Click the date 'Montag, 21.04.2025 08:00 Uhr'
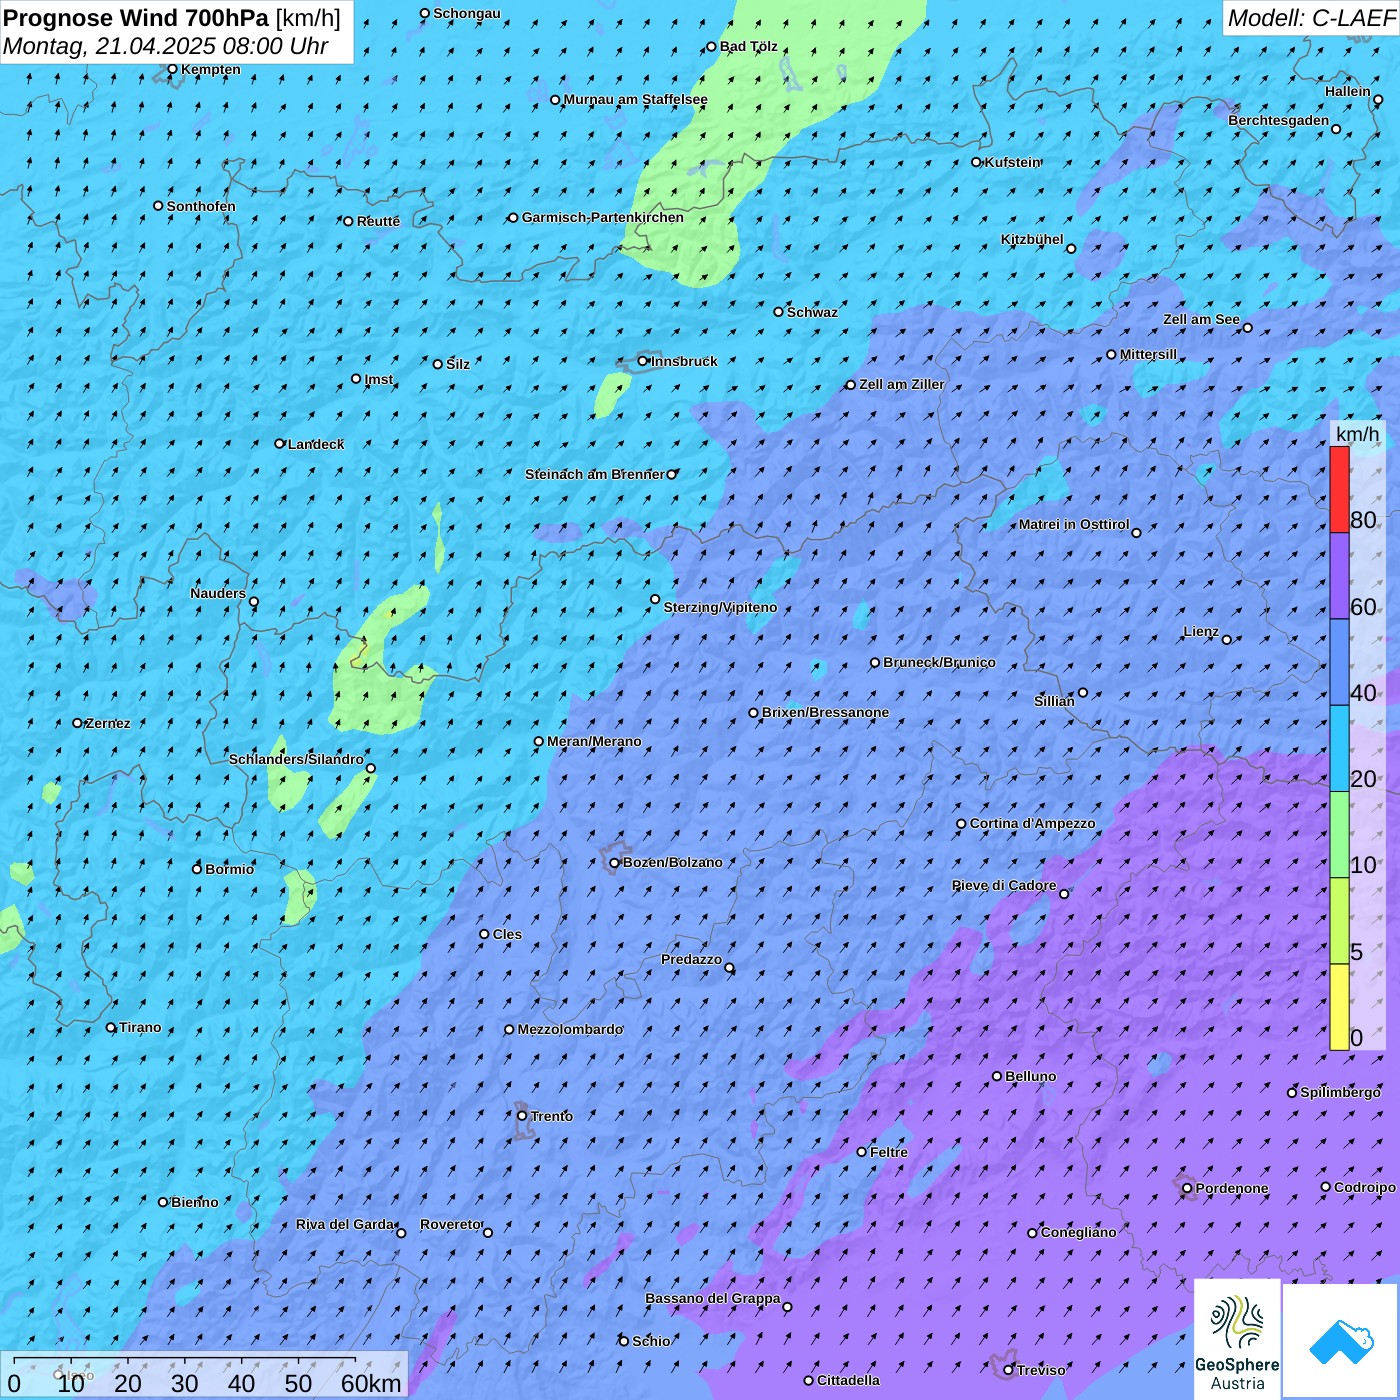Screen dimensions: 1400x1400 point(166,46)
